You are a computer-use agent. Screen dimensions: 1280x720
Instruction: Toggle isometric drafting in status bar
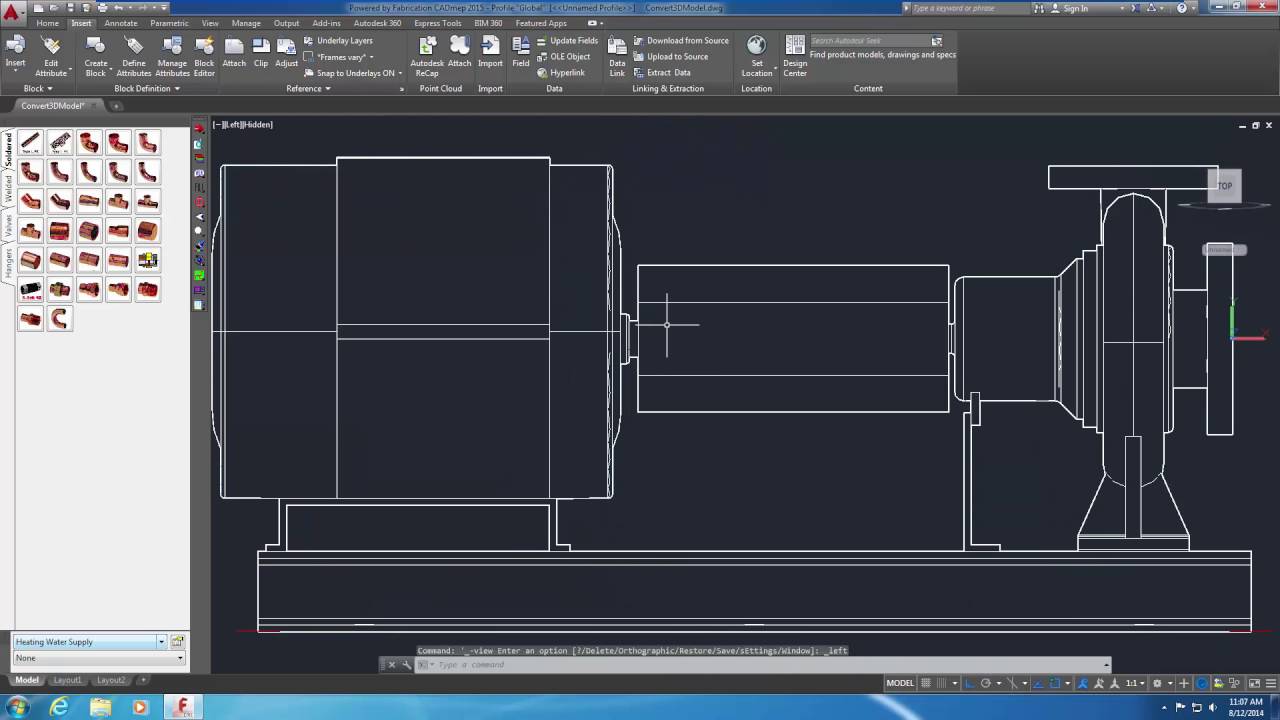[1013, 683]
